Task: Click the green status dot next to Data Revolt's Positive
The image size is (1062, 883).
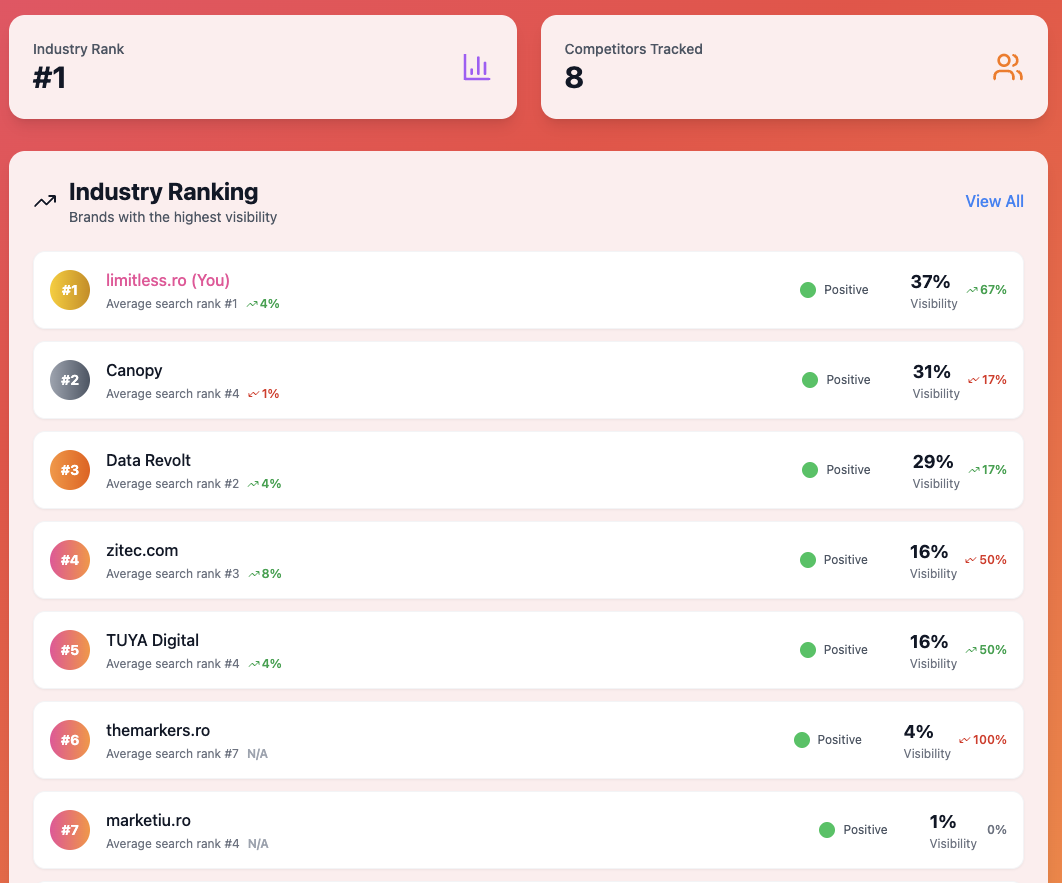Action: point(810,469)
